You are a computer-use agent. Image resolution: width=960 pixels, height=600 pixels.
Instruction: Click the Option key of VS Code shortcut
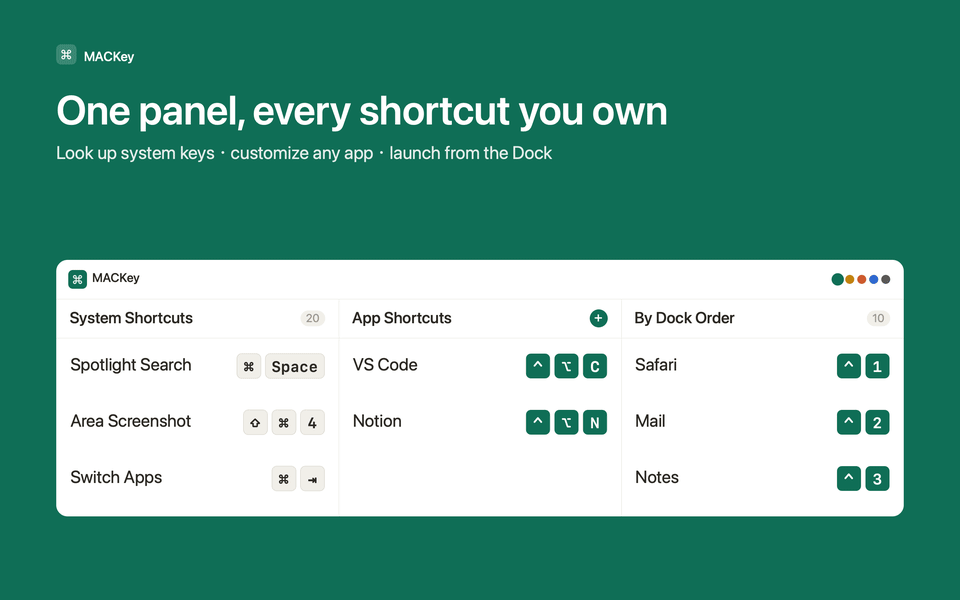(566, 366)
